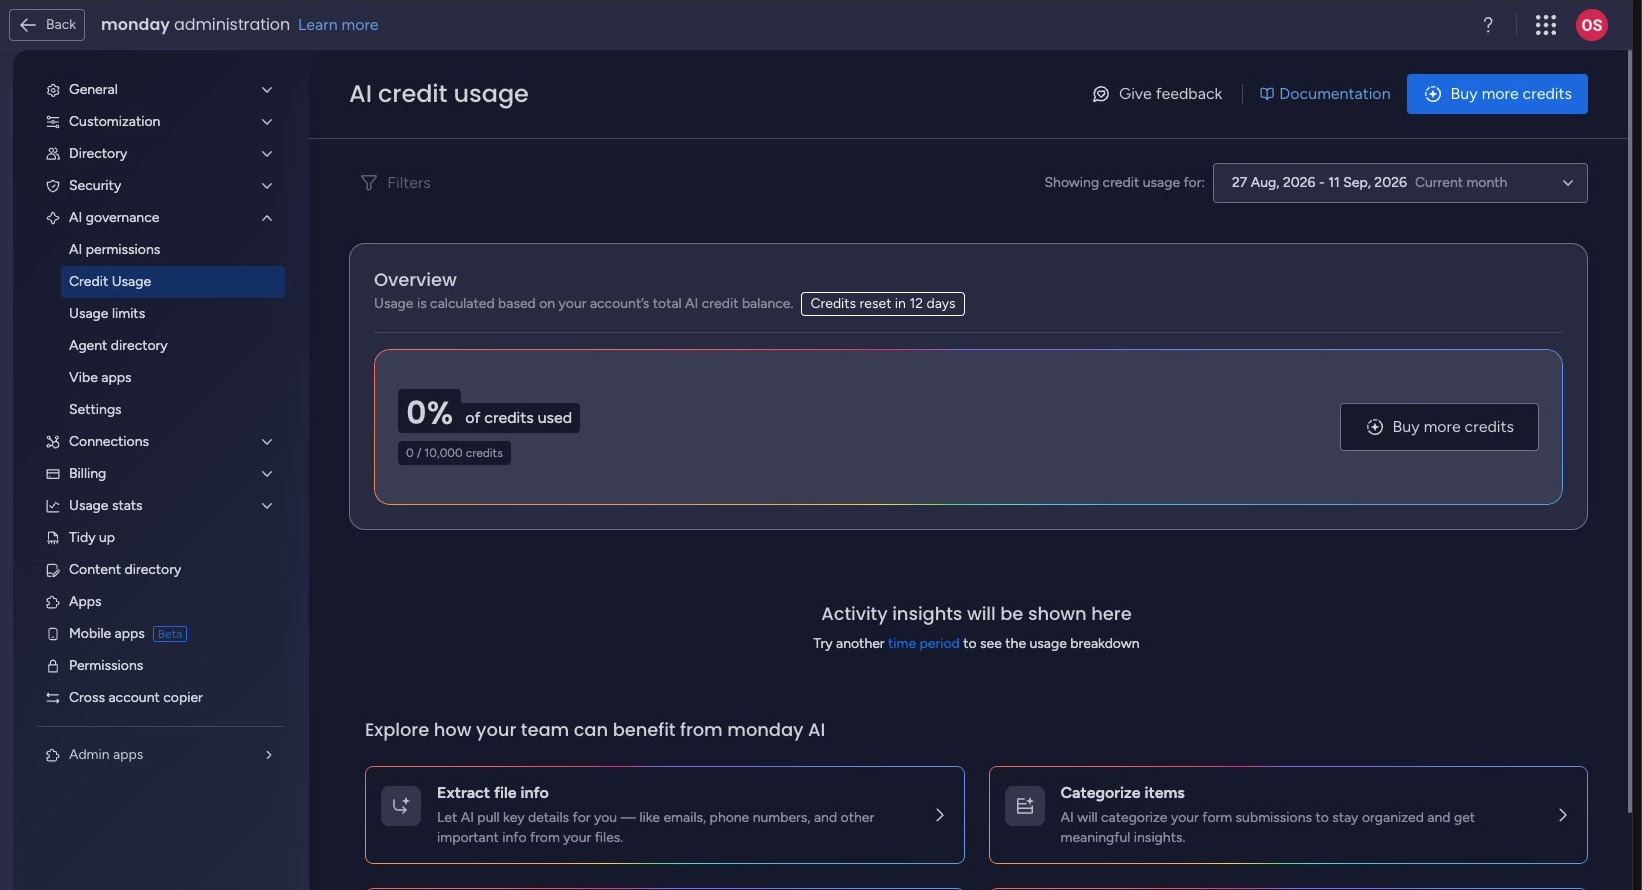The image size is (1642, 890).
Task: Click the Usage stats chart icon
Action: click(53, 506)
